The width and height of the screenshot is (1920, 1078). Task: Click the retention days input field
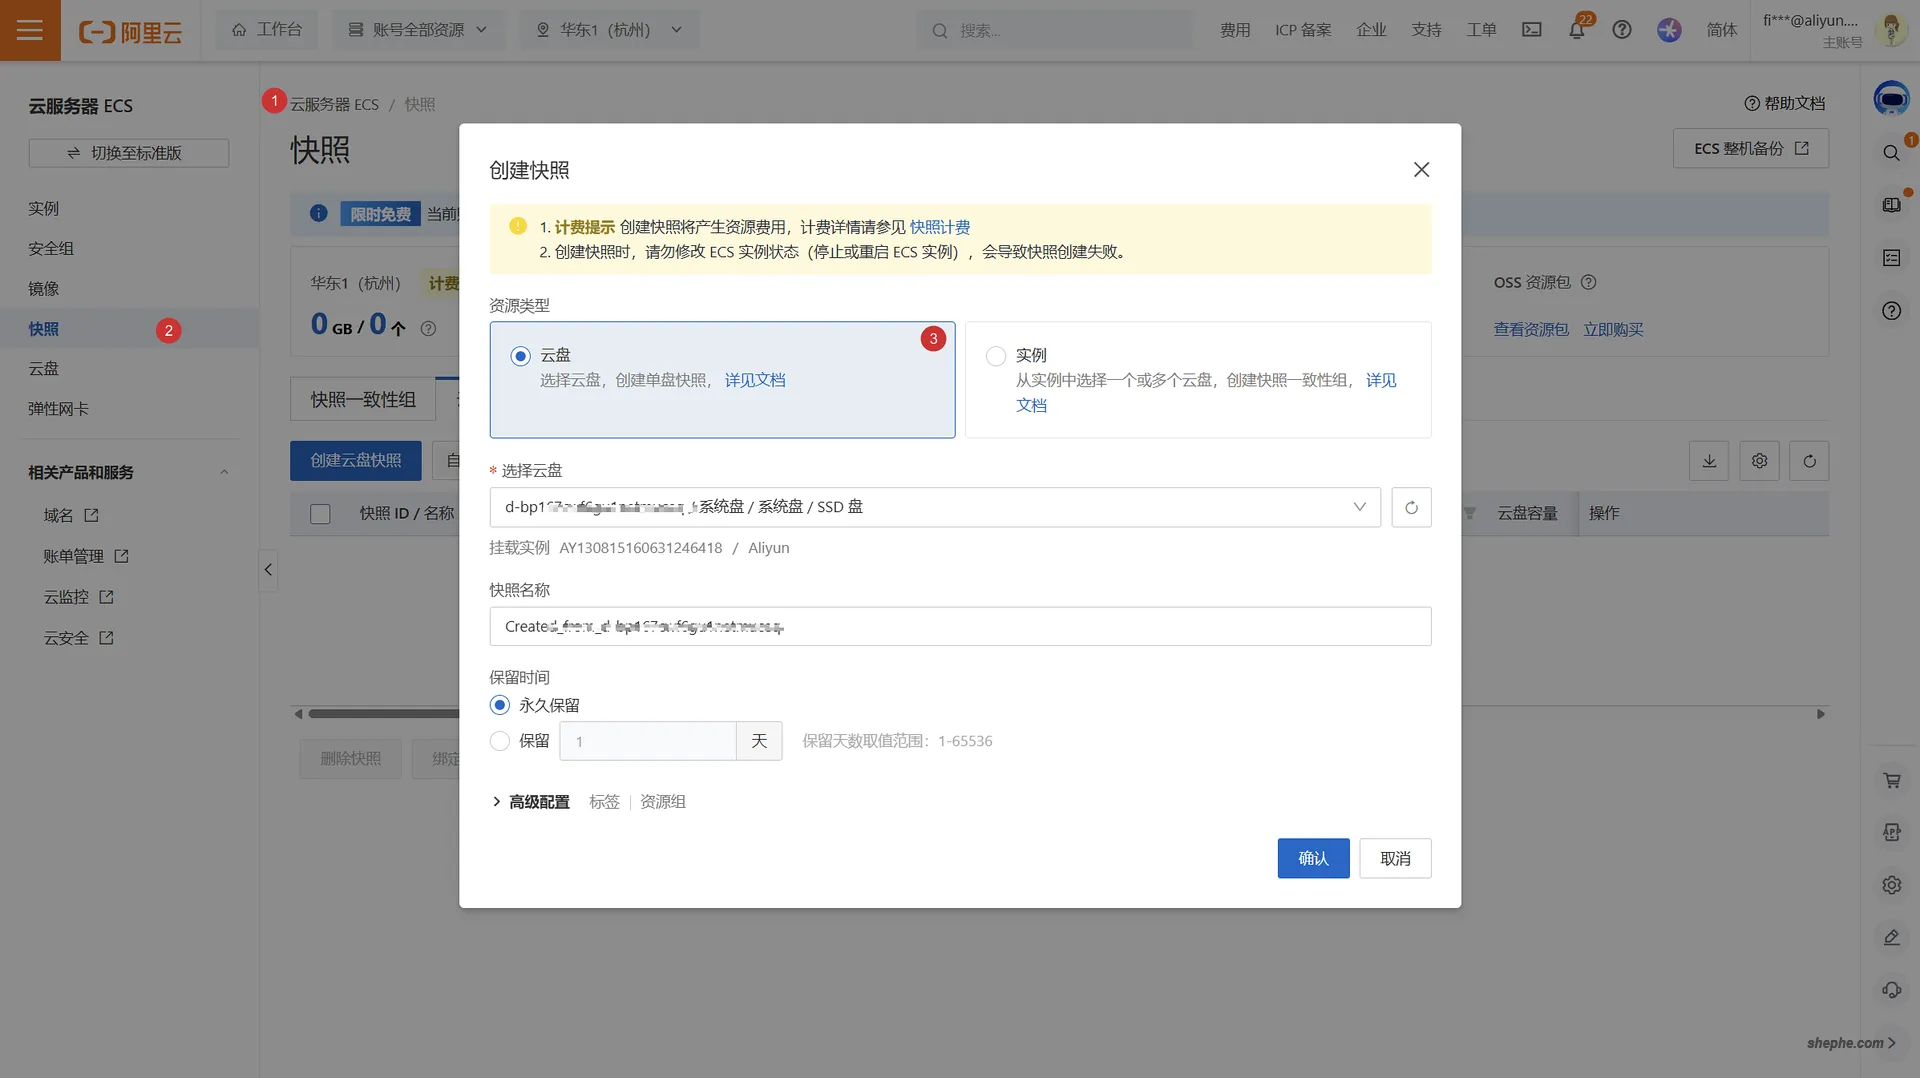pos(648,741)
